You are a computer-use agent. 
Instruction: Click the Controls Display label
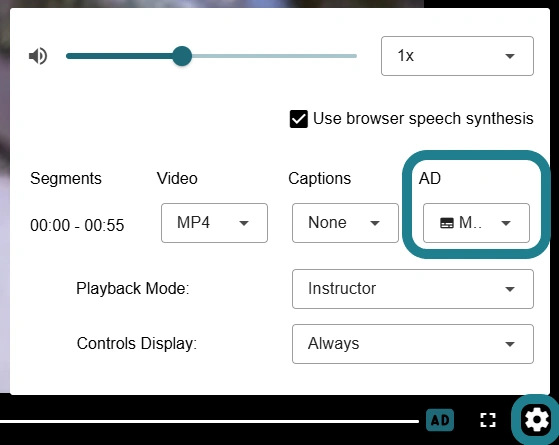point(137,344)
